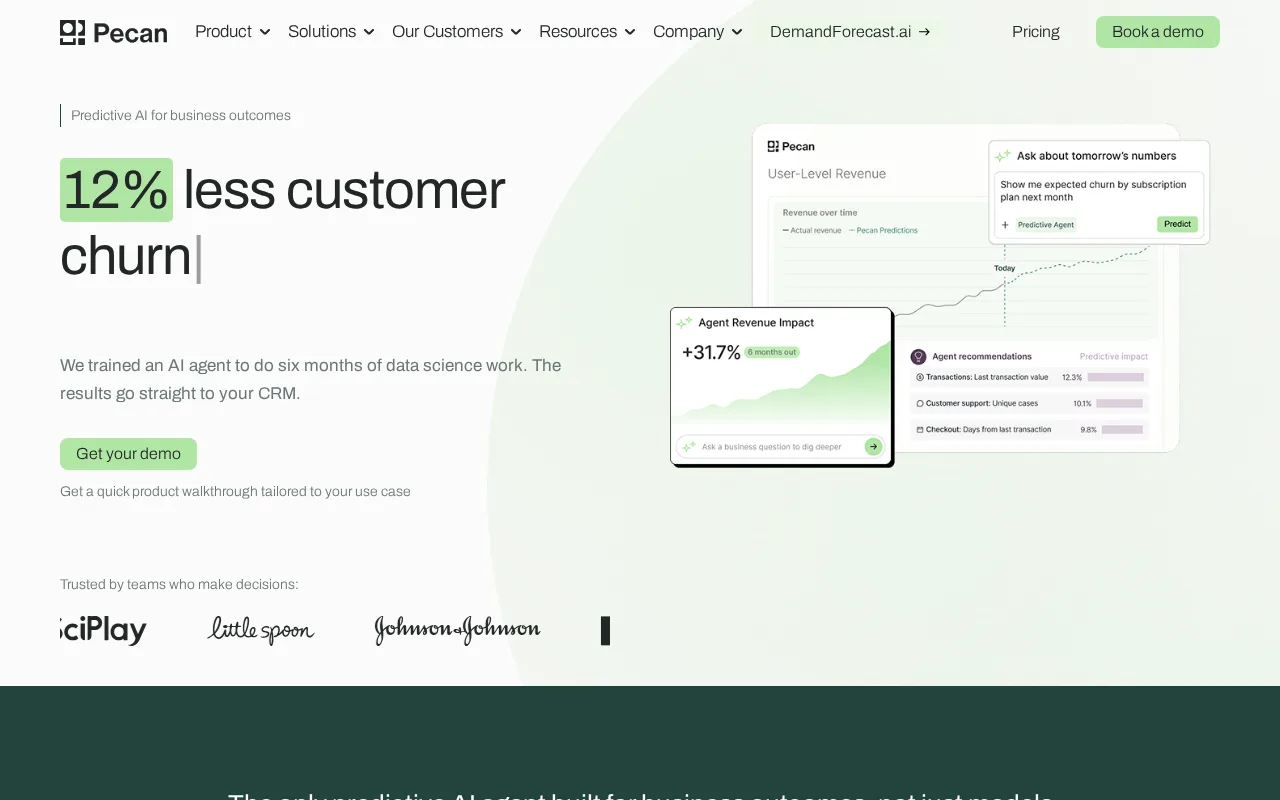1280x800 pixels.
Task: Click the green arrow send button
Action: pos(873,447)
